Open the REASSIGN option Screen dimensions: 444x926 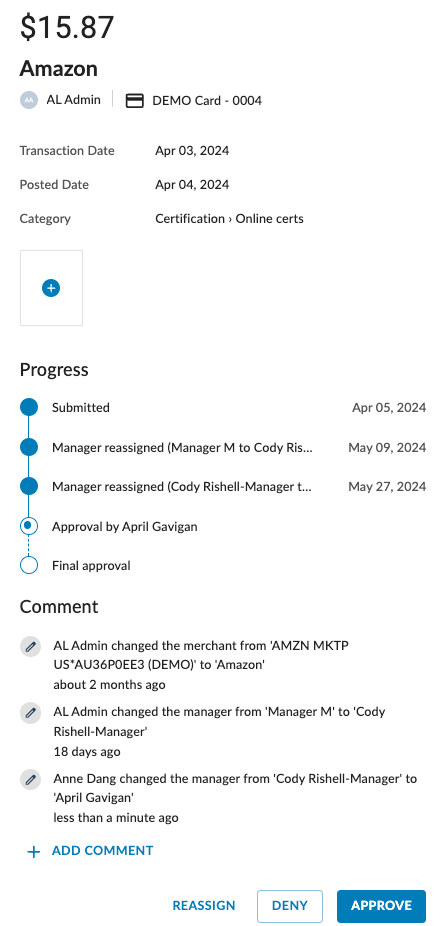tap(204, 906)
